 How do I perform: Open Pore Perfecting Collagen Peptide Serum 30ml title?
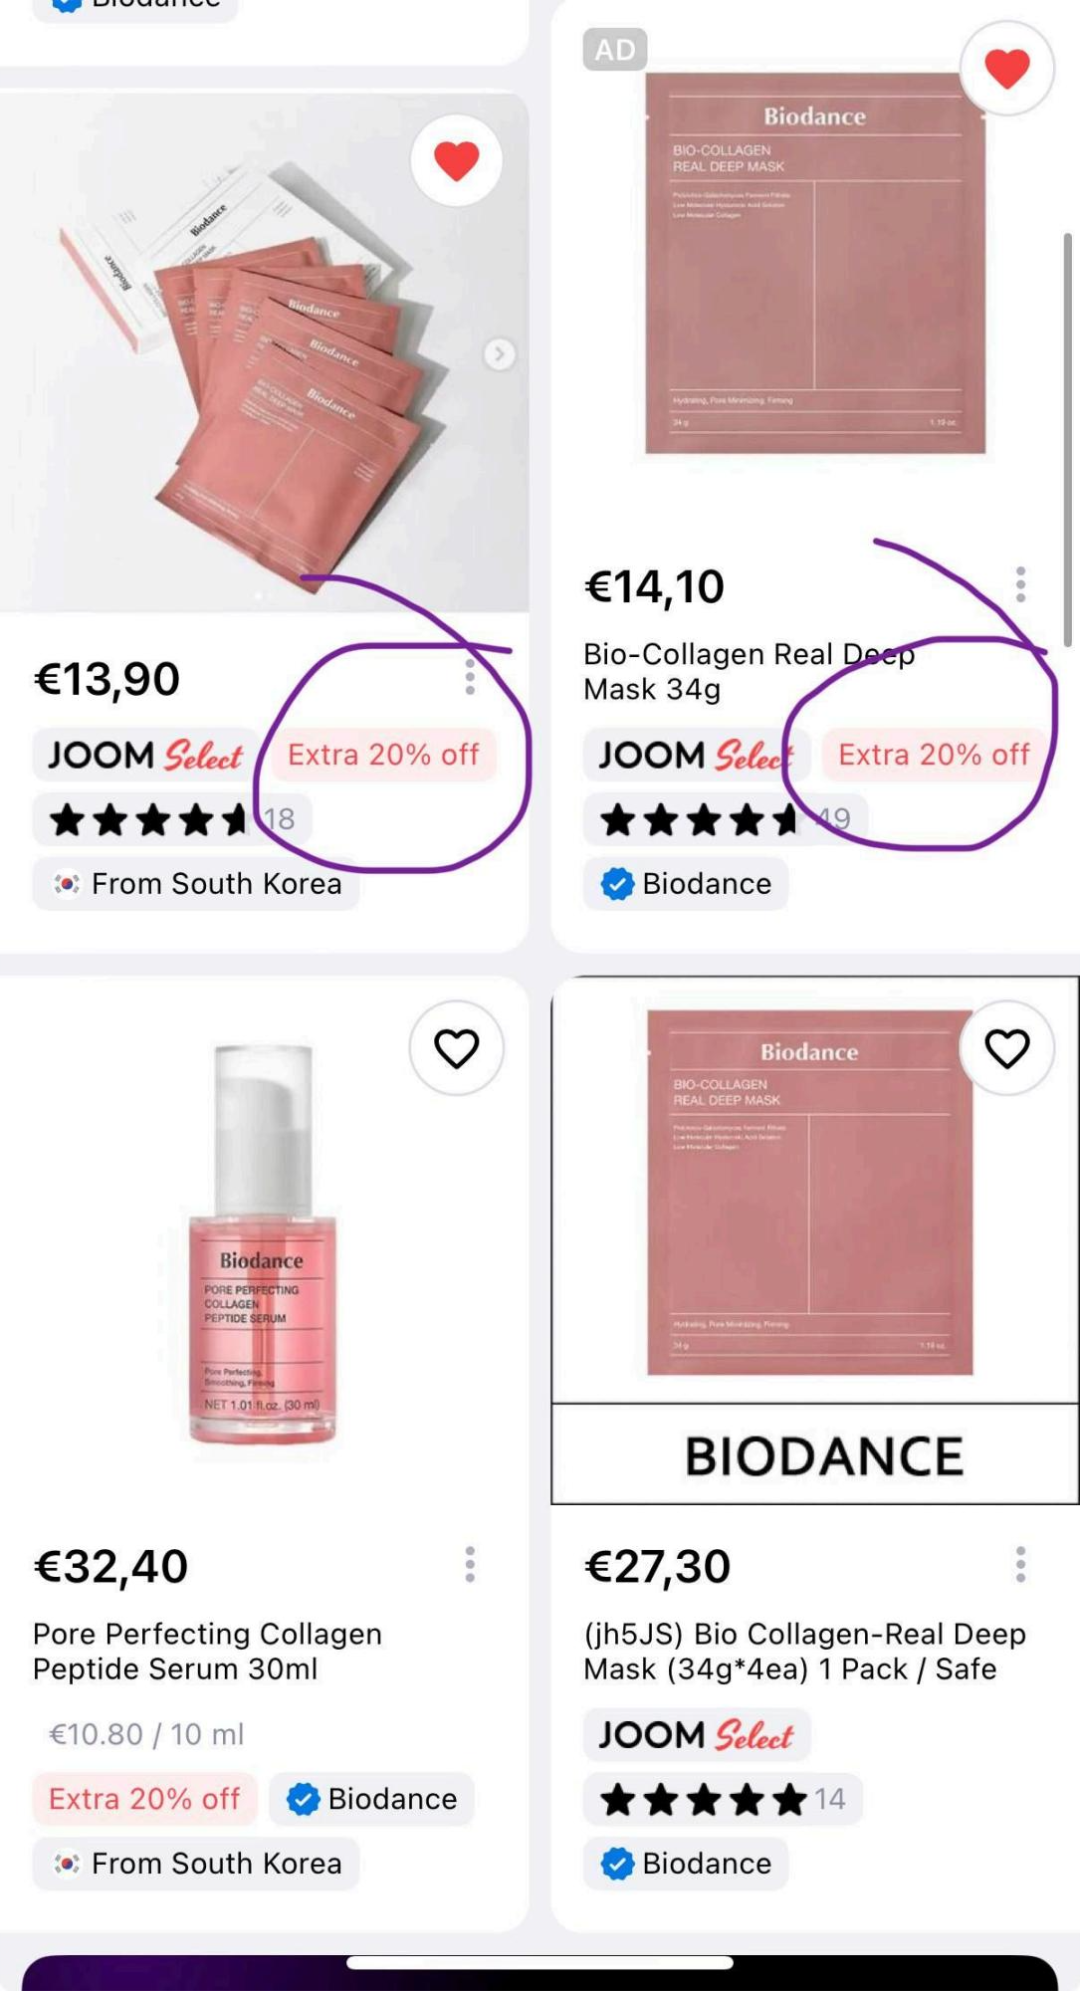(x=207, y=1651)
